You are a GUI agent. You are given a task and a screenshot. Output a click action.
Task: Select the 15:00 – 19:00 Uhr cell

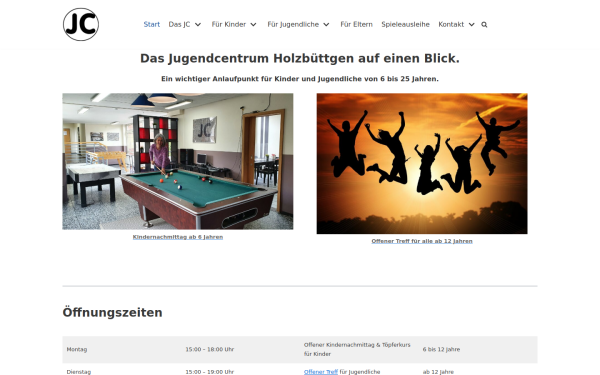click(241, 370)
